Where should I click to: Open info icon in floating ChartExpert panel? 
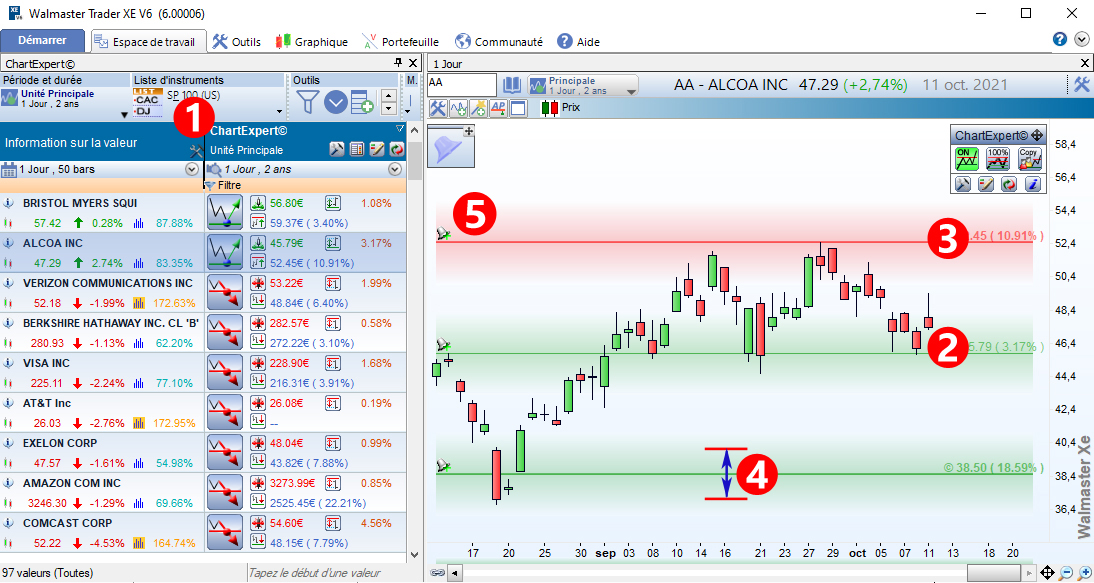pos(1033,184)
